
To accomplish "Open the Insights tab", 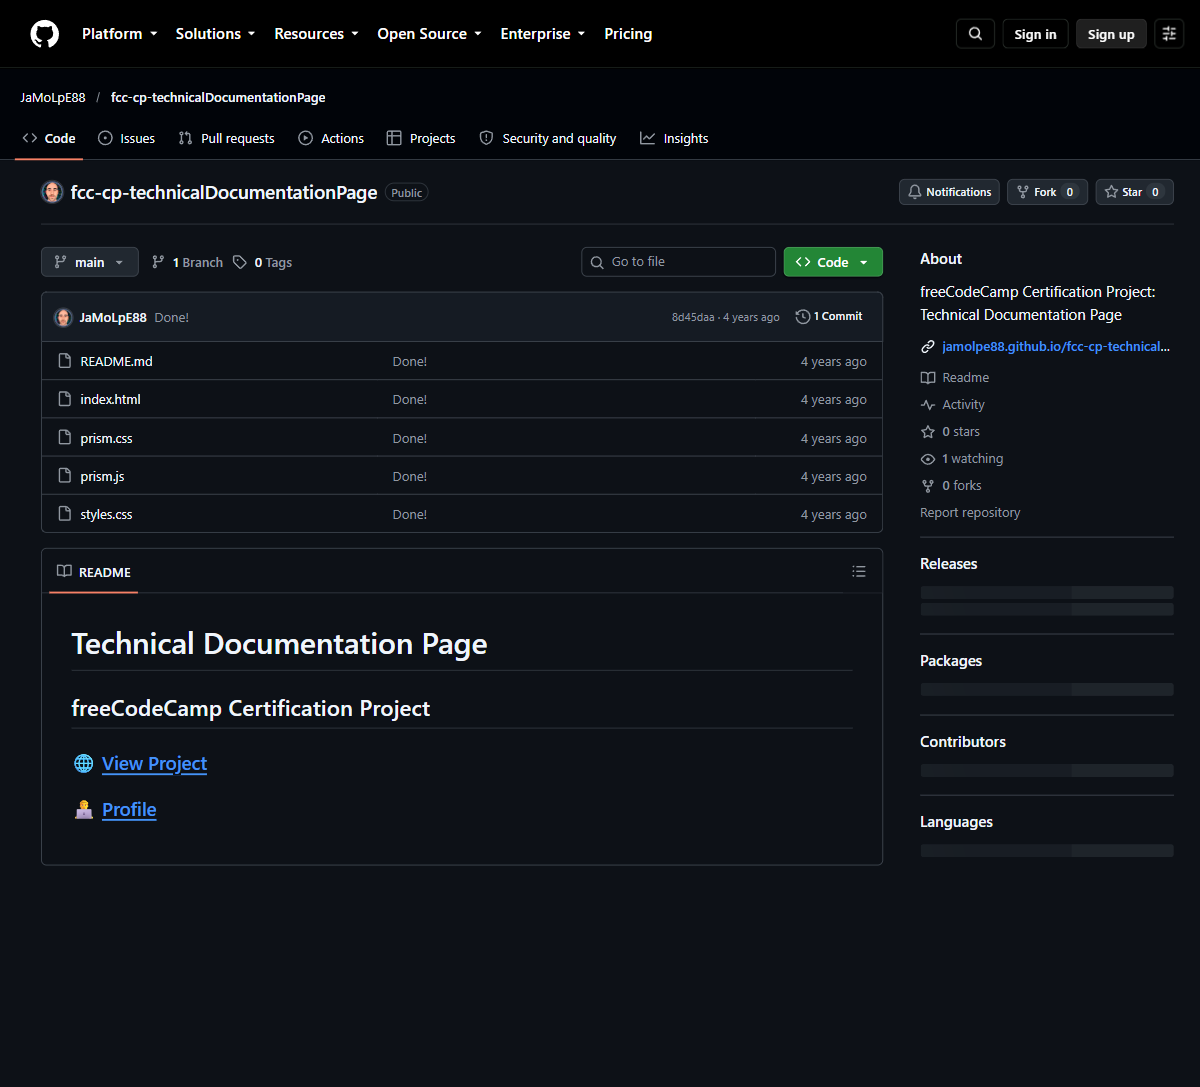I will pyautogui.click(x=675, y=139).
